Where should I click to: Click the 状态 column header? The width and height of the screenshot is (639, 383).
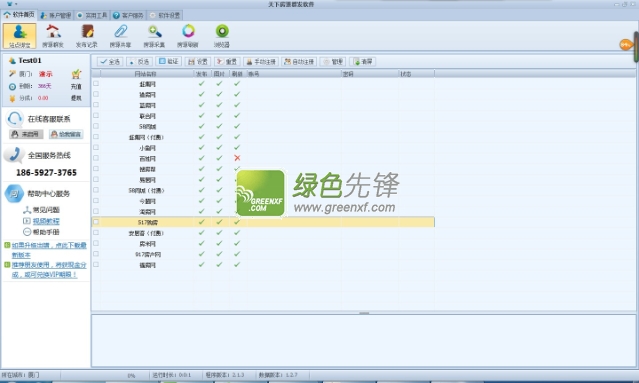(x=416, y=74)
